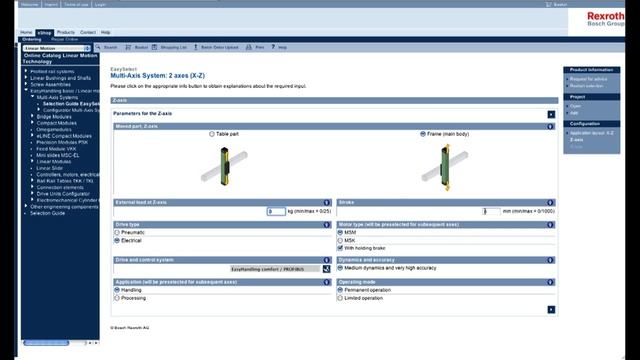Select Limited operation mode
The height and width of the screenshot is (360, 640).
coord(340,298)
